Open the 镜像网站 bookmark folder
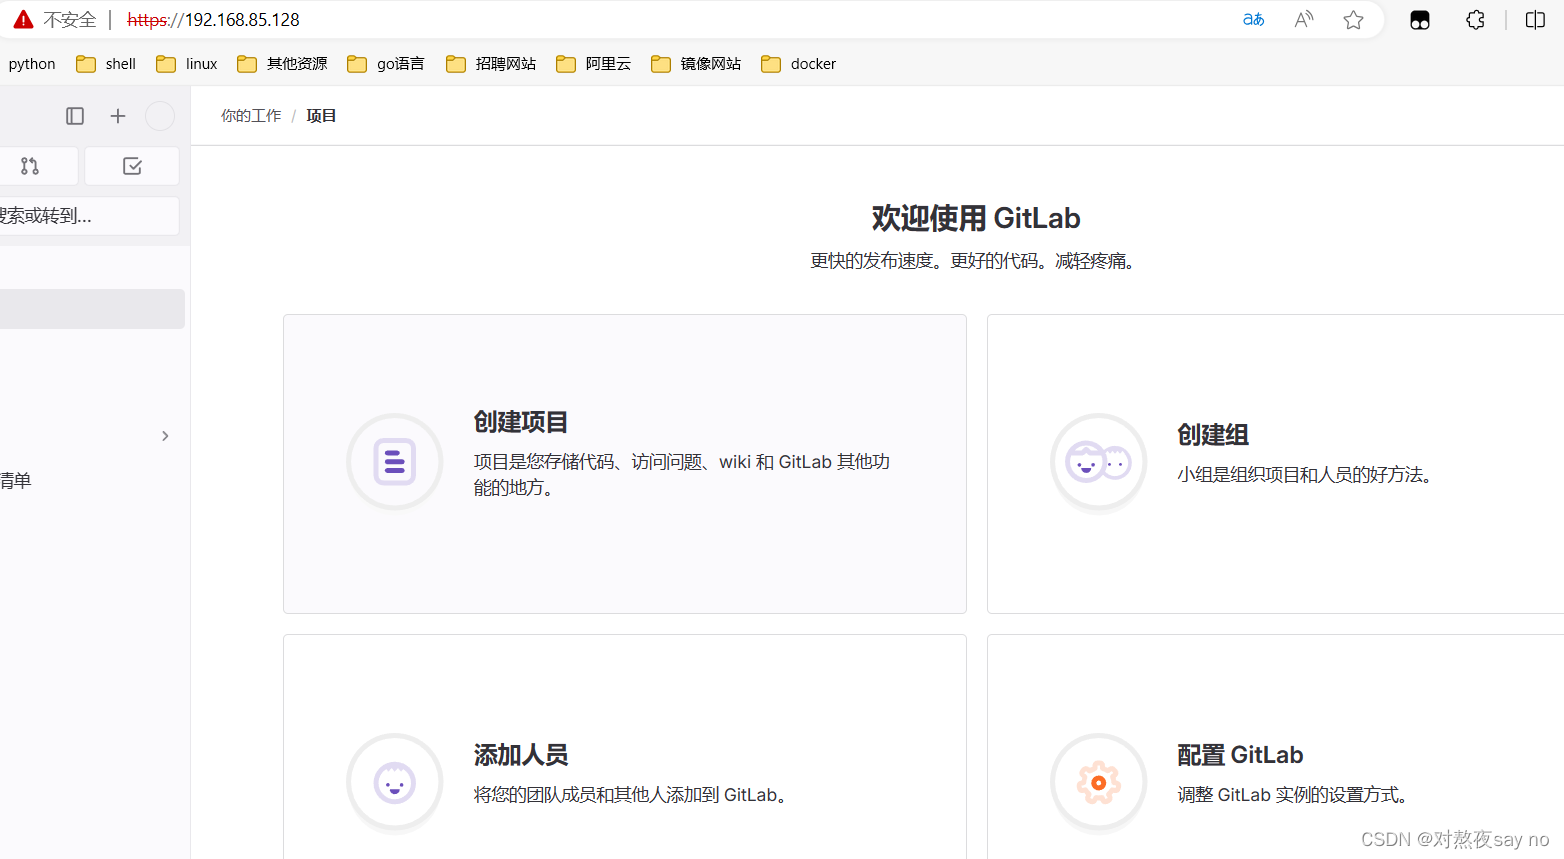 696,64
